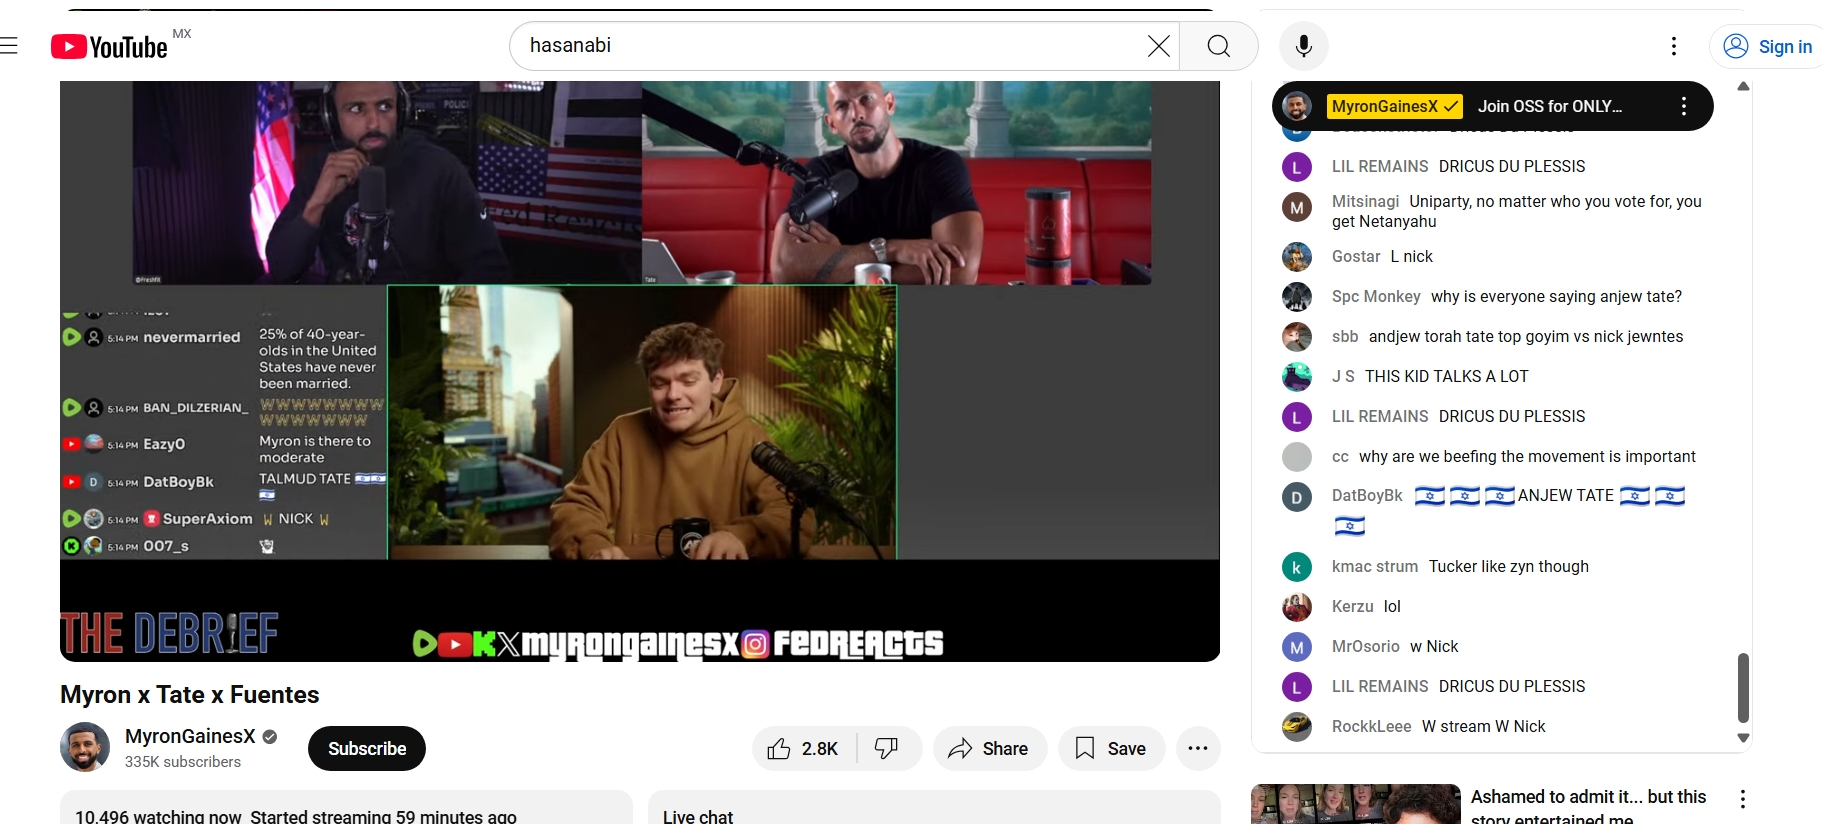Click DatBoyBk's chat avatar

click(1297, 497)
